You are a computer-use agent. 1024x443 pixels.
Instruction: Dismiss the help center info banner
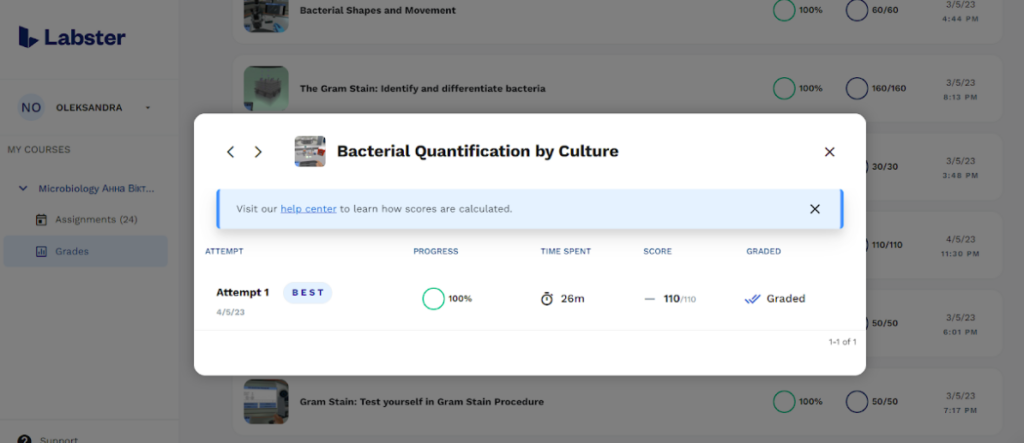tap(815, 209)
